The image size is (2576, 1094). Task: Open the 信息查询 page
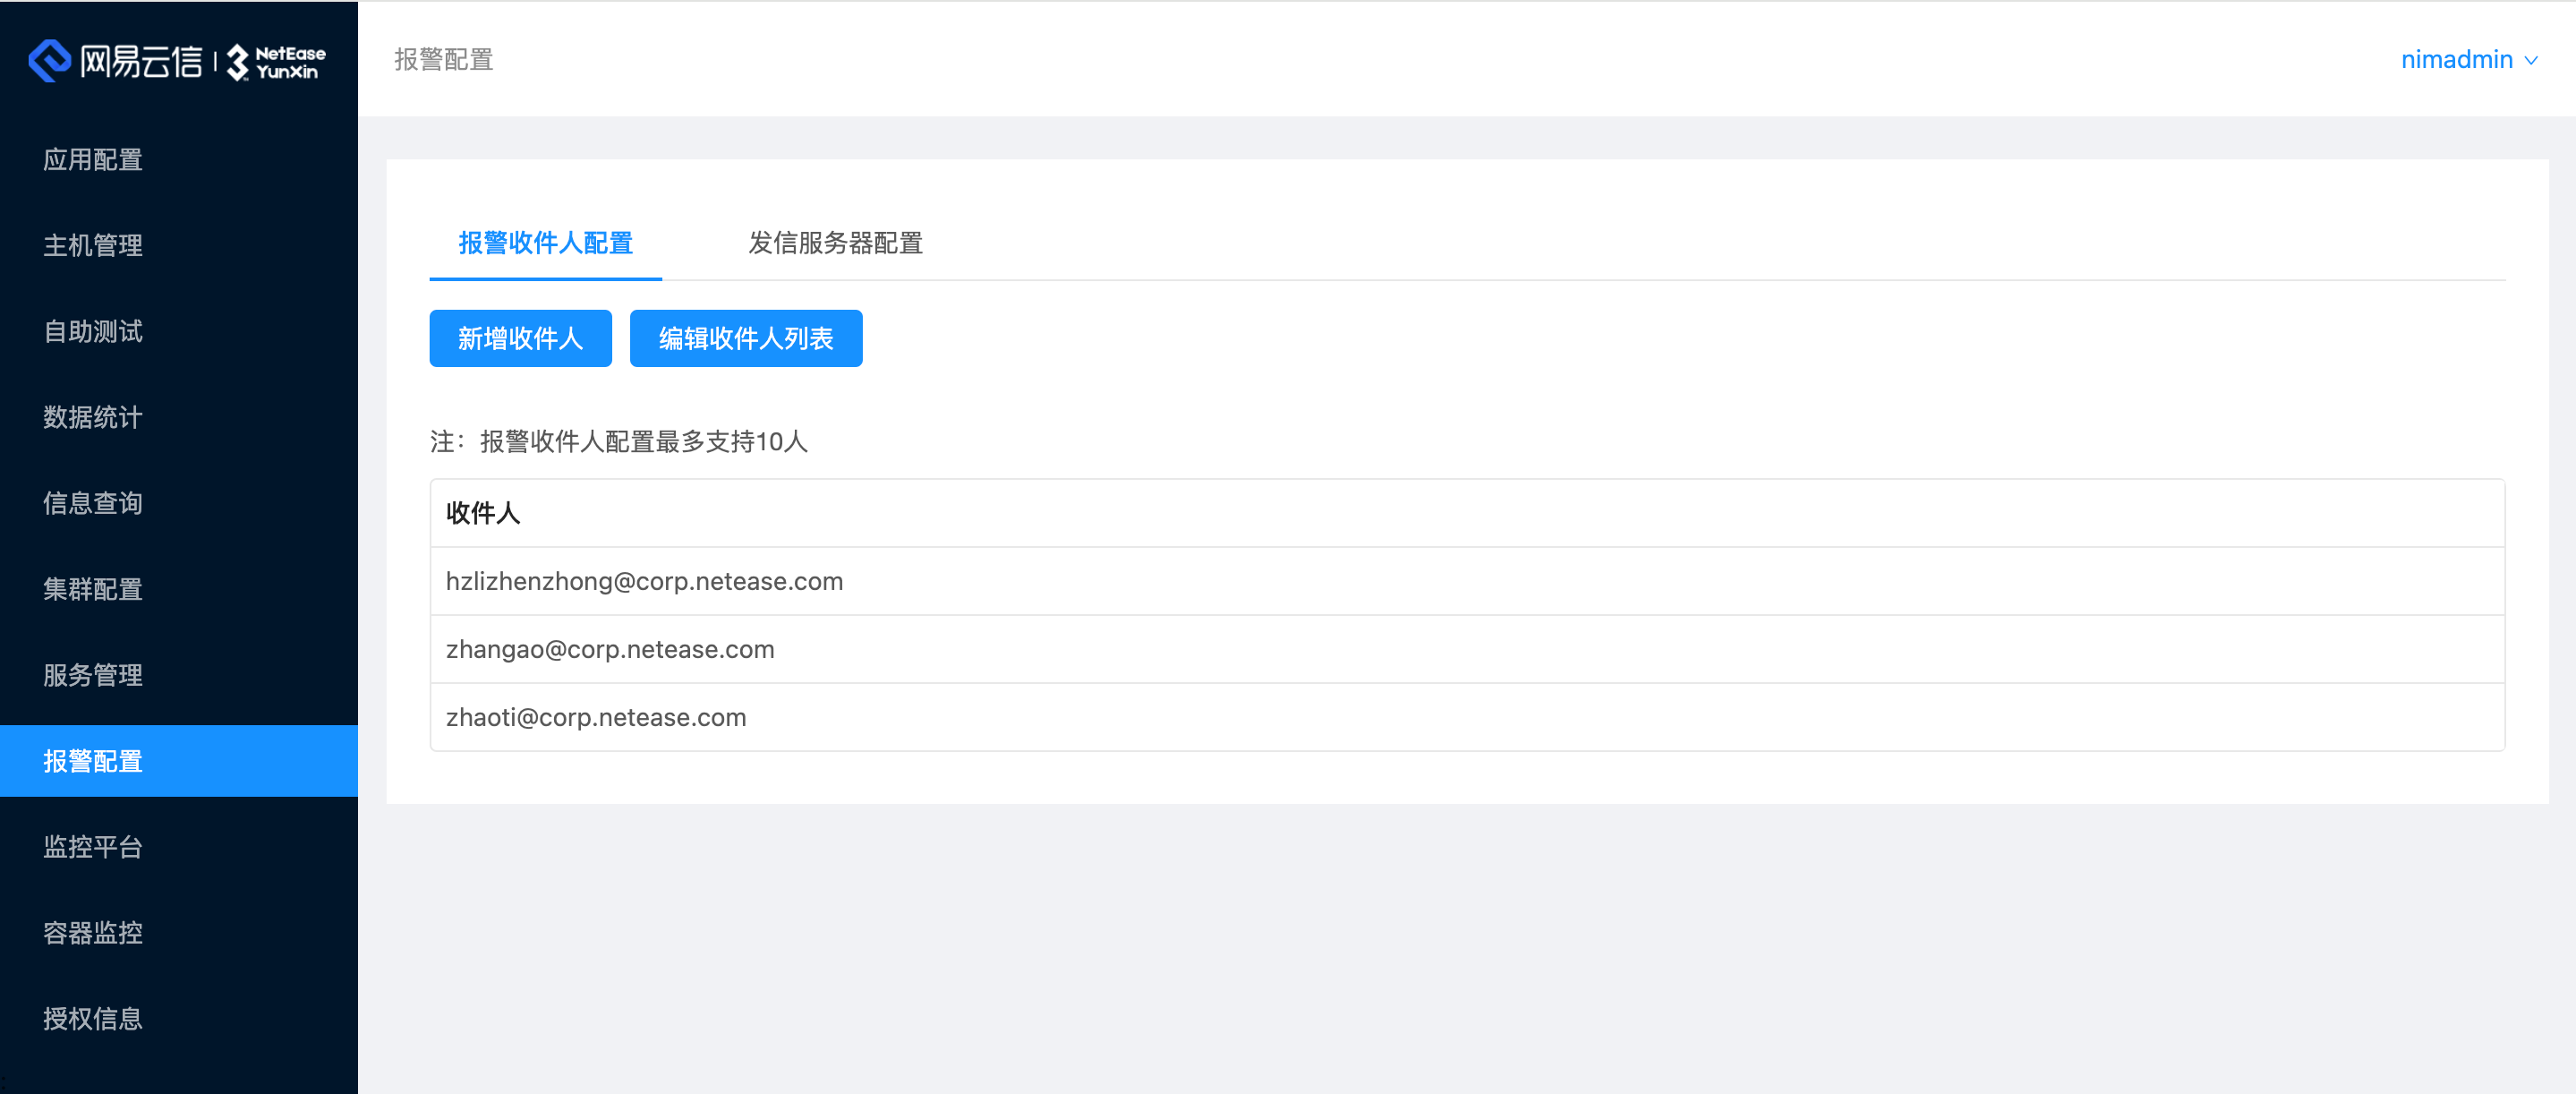click(x=93, y=503)
